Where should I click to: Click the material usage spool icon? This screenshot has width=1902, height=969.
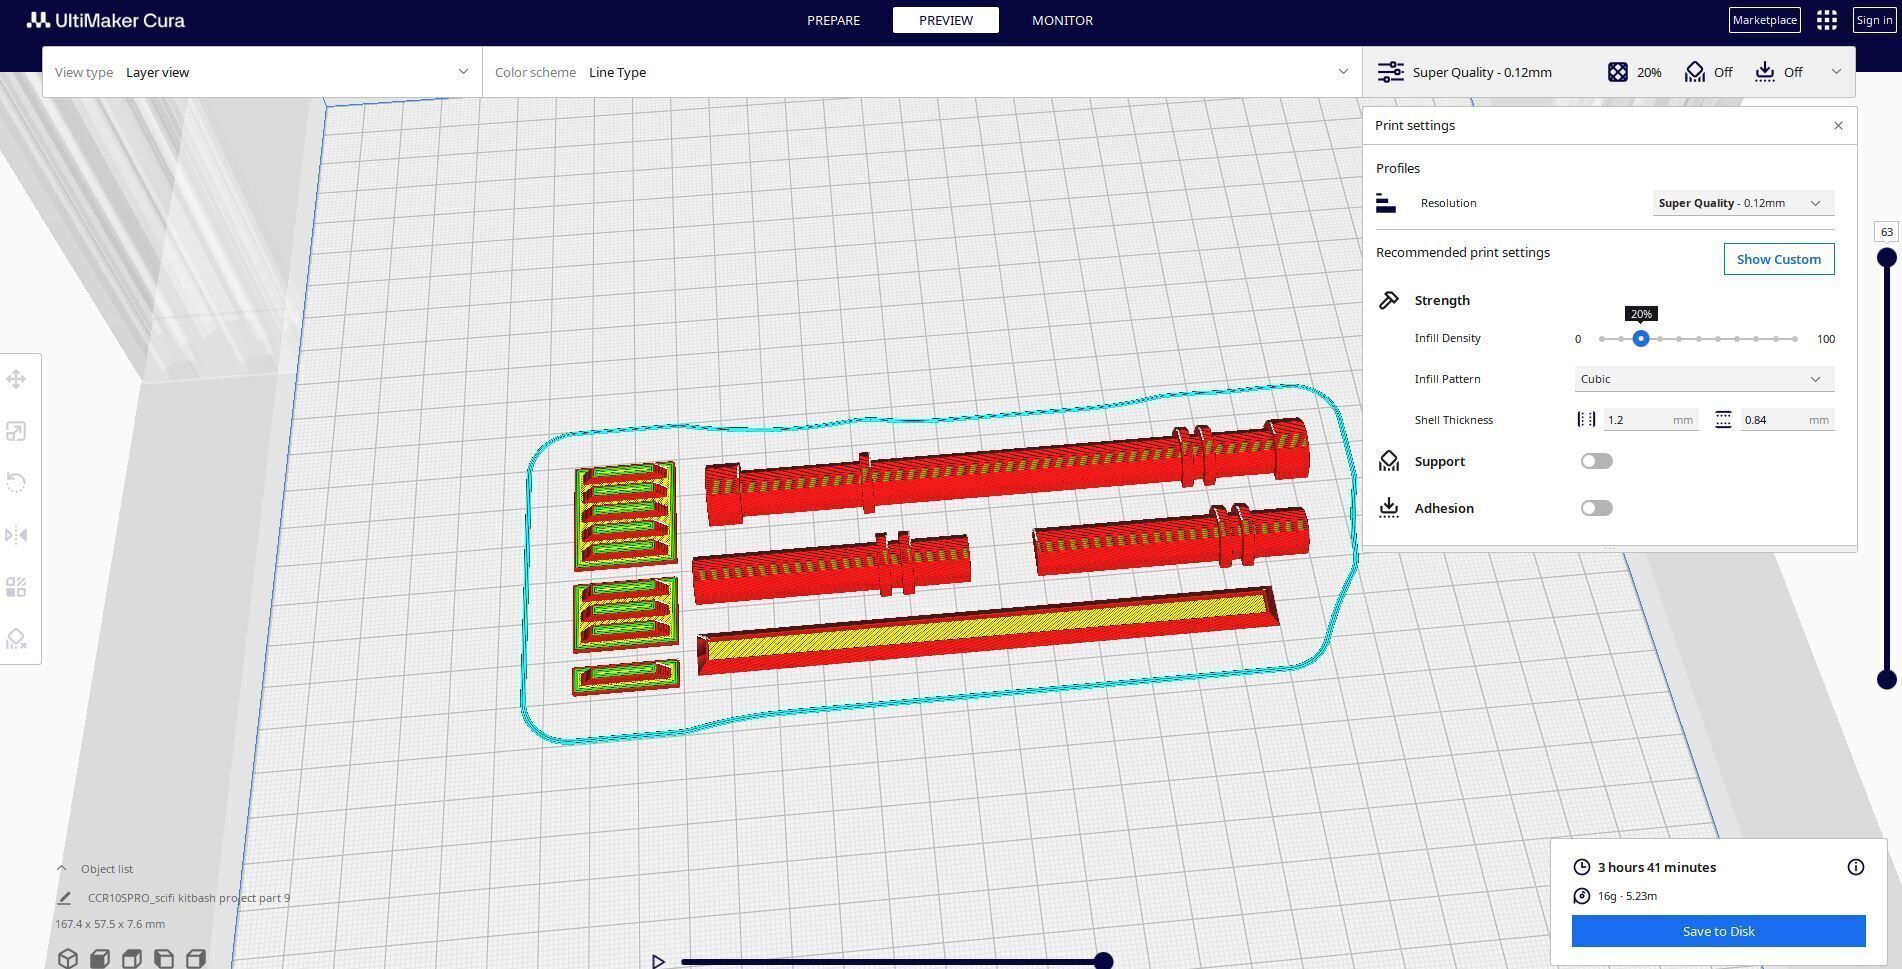1582,896
